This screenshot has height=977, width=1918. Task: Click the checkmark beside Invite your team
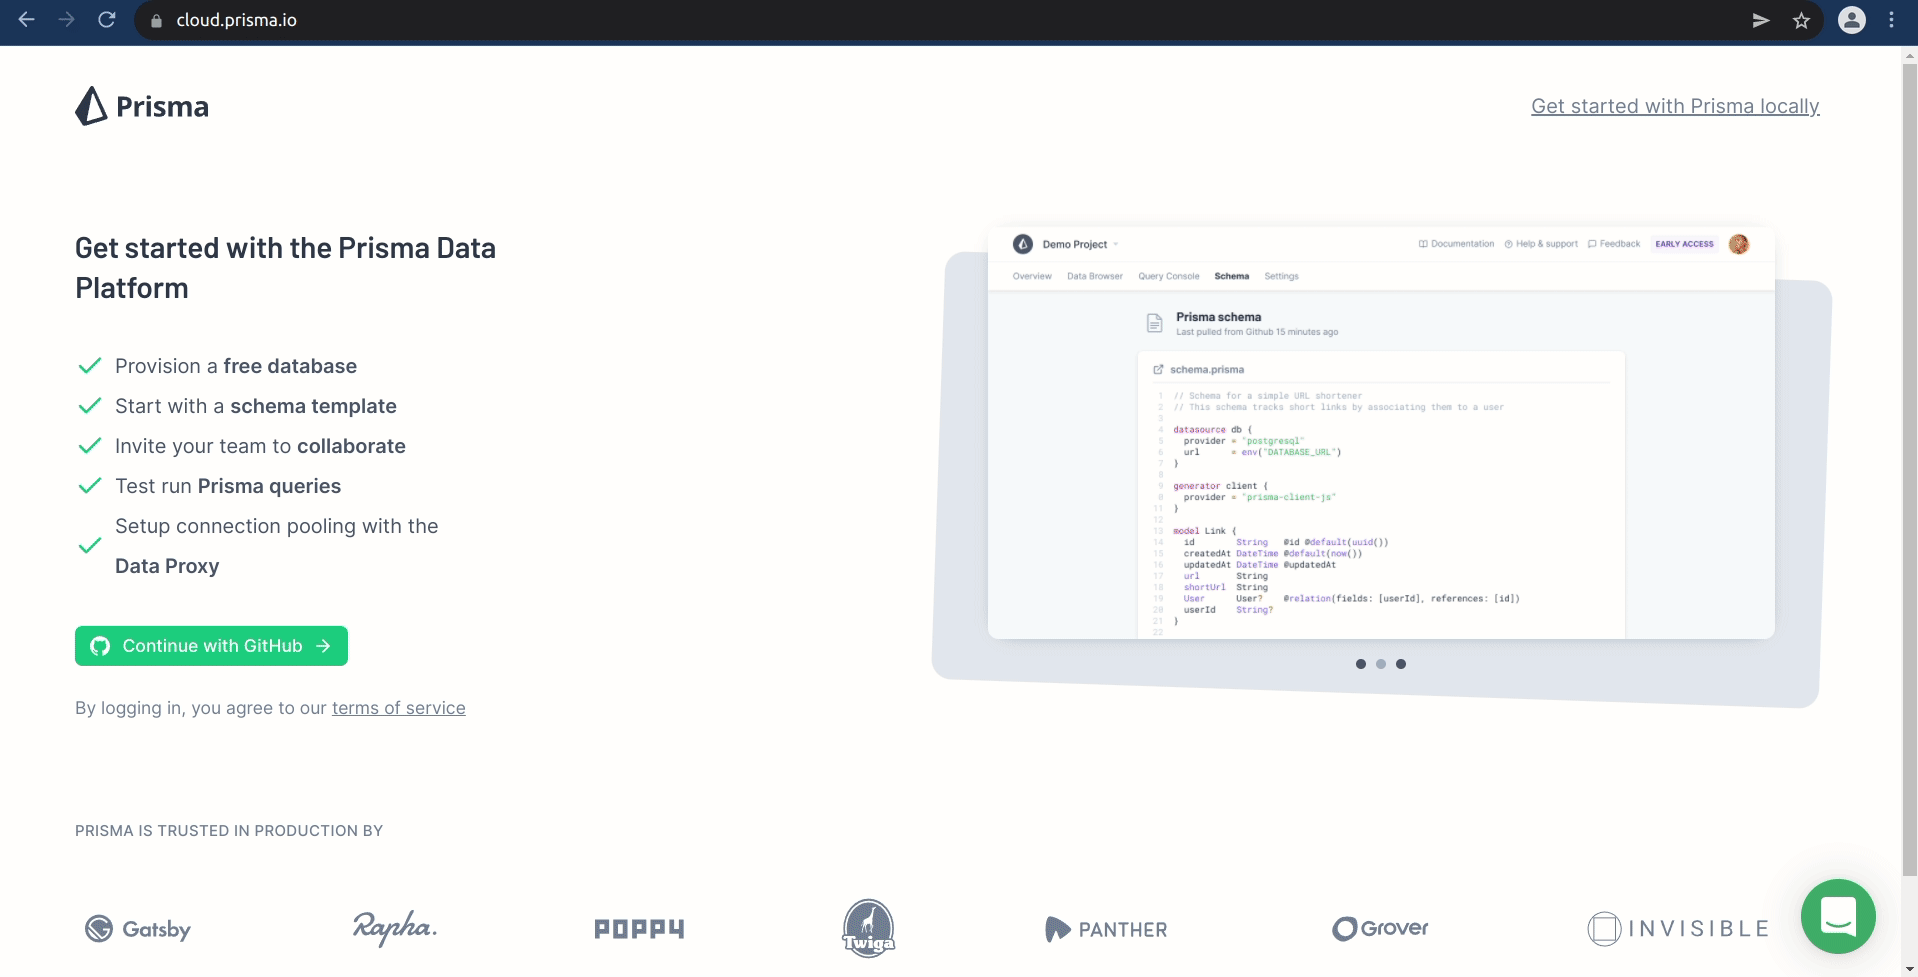[90, 446]
